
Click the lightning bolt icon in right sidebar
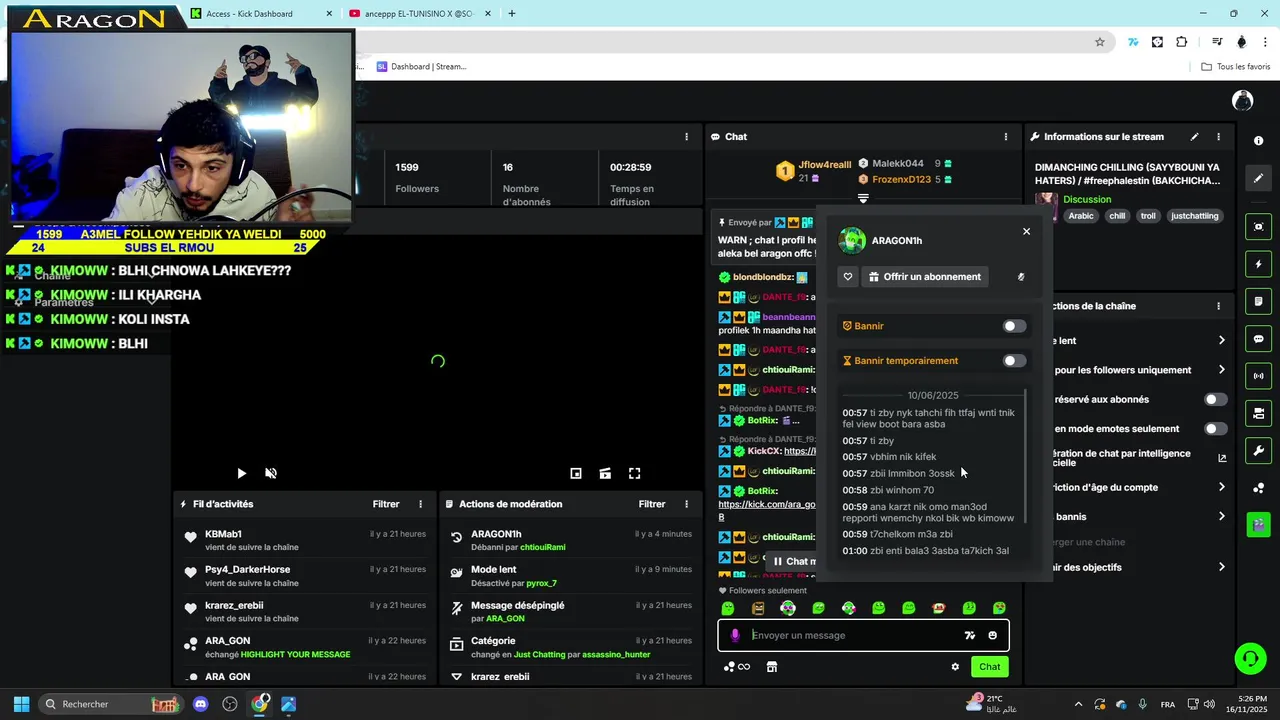[1259, 265]
